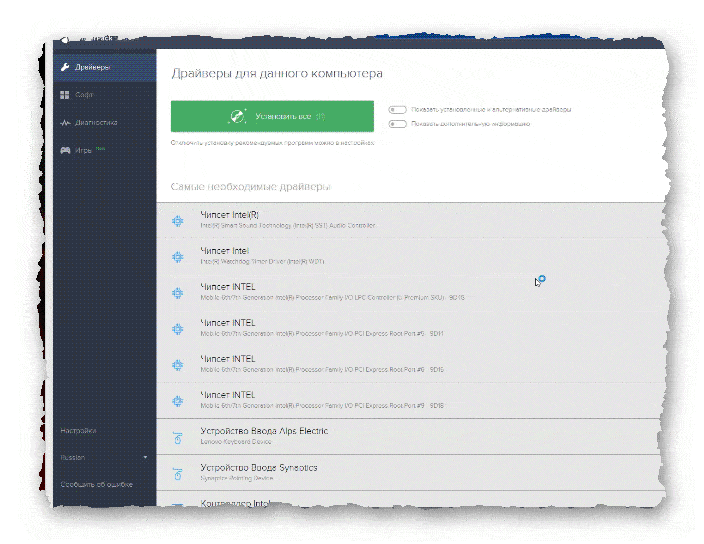Image resolution: width=704 pixels, height=544 pixels.
Task: Click the chipset icon beside Watchdog Timer Driver
Action: click(178, 257)
